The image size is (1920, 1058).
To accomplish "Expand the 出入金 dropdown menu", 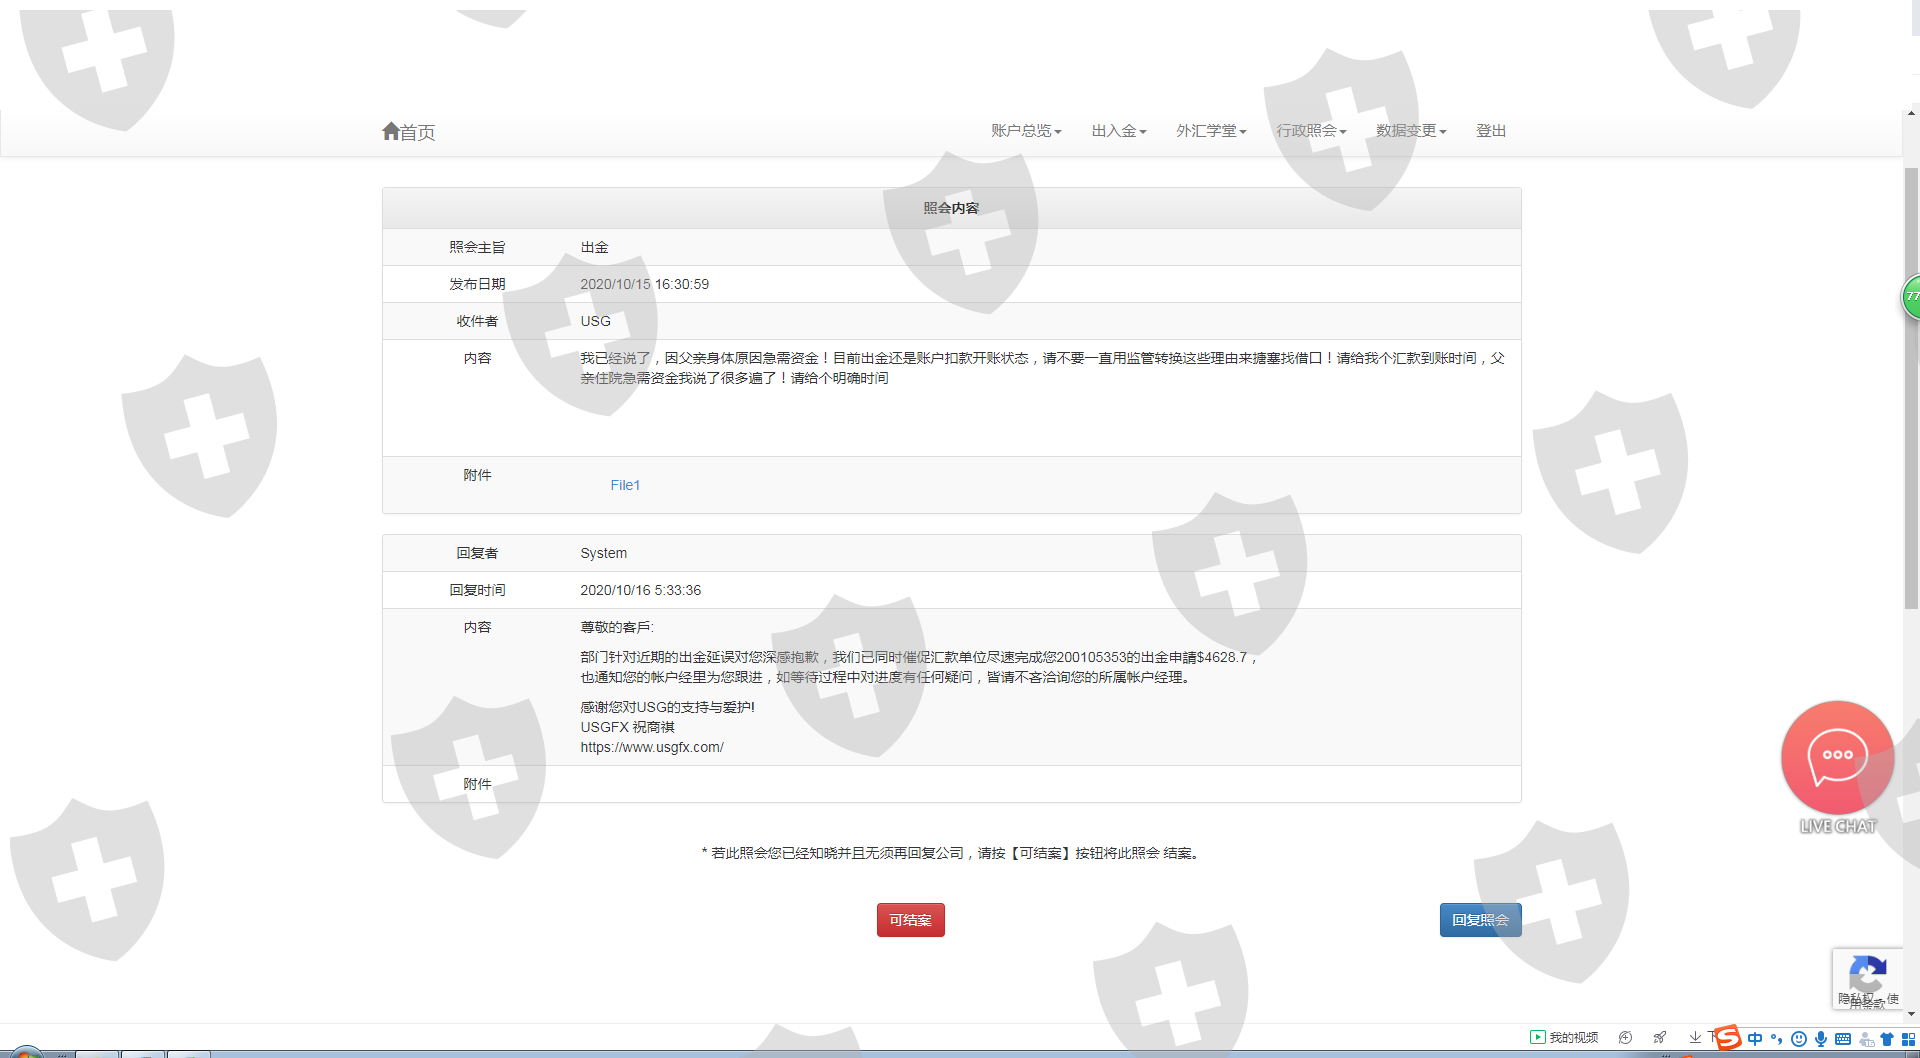I will [x=1118, y=131].
